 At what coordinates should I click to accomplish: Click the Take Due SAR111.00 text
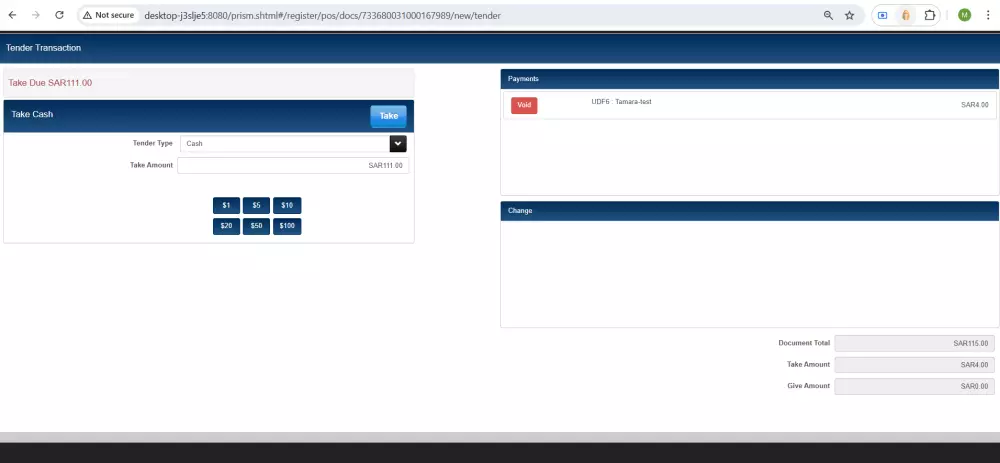(50, 83)
